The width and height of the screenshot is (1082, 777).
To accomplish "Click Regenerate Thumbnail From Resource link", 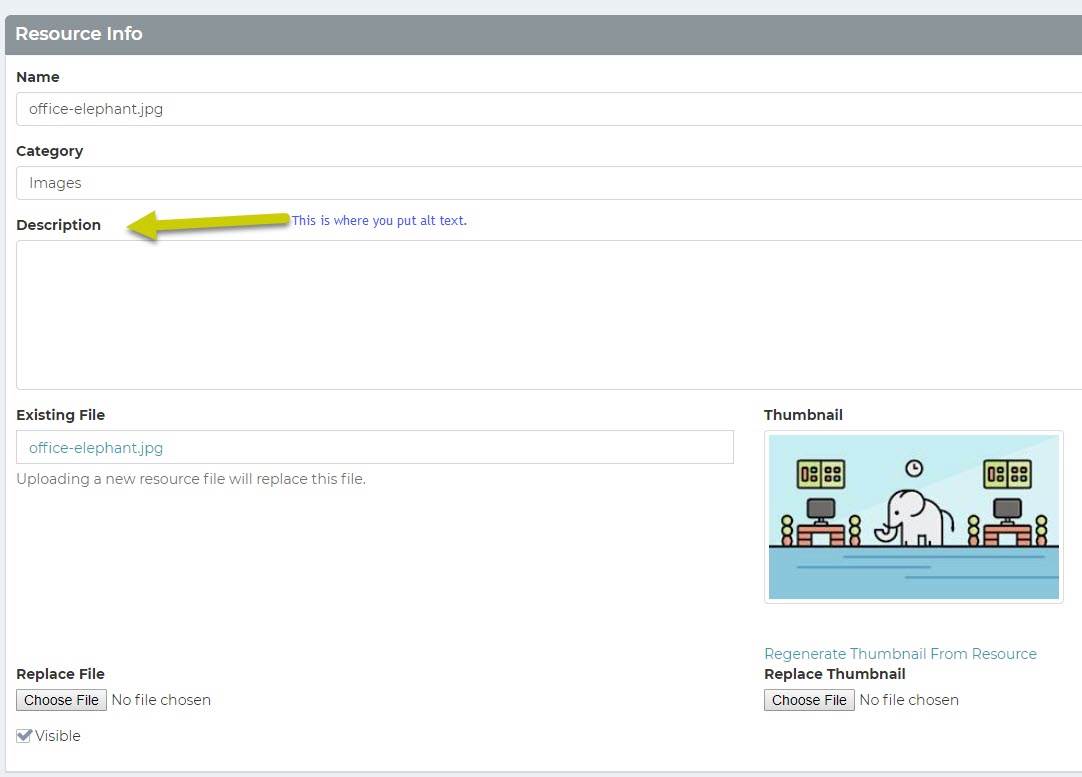I will [x=900, y=653].
